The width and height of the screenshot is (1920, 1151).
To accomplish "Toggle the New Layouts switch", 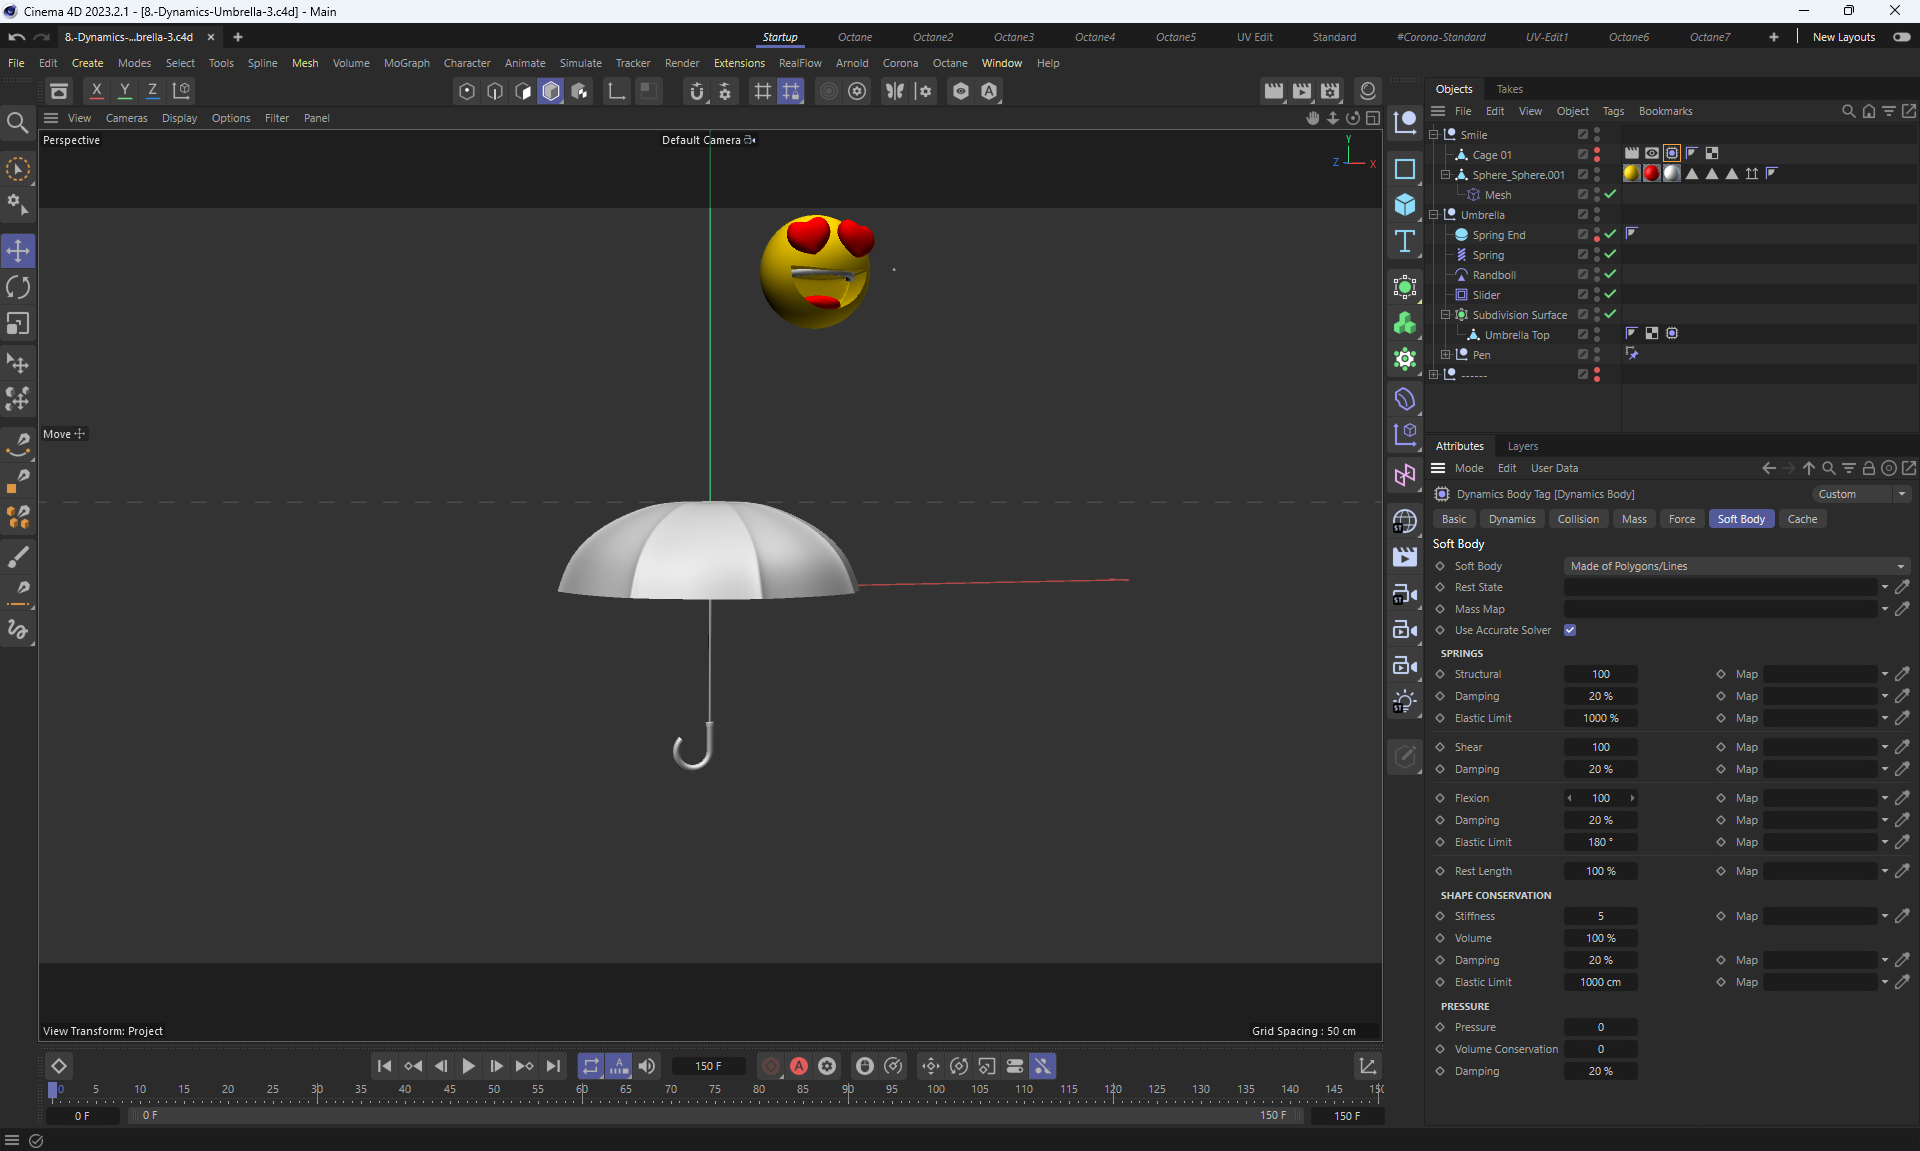I will [x=1901, y=37].
